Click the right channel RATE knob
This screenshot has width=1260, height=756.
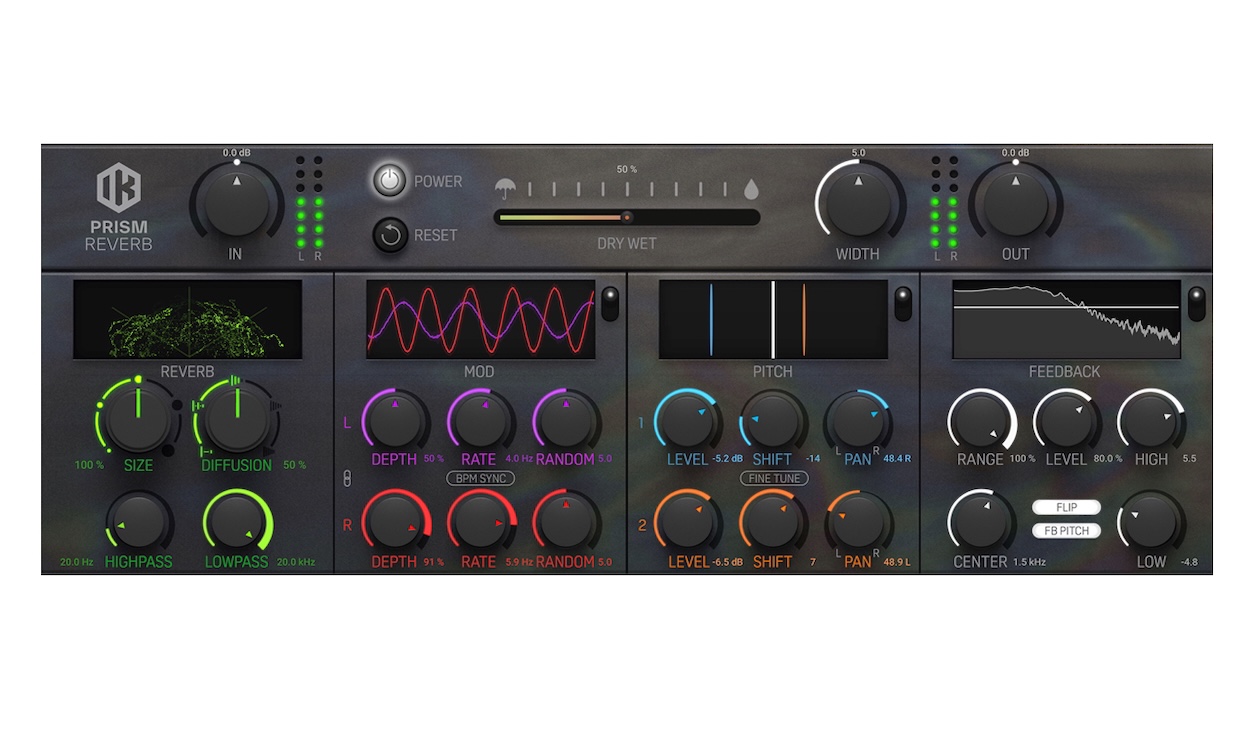click(480, 522)
